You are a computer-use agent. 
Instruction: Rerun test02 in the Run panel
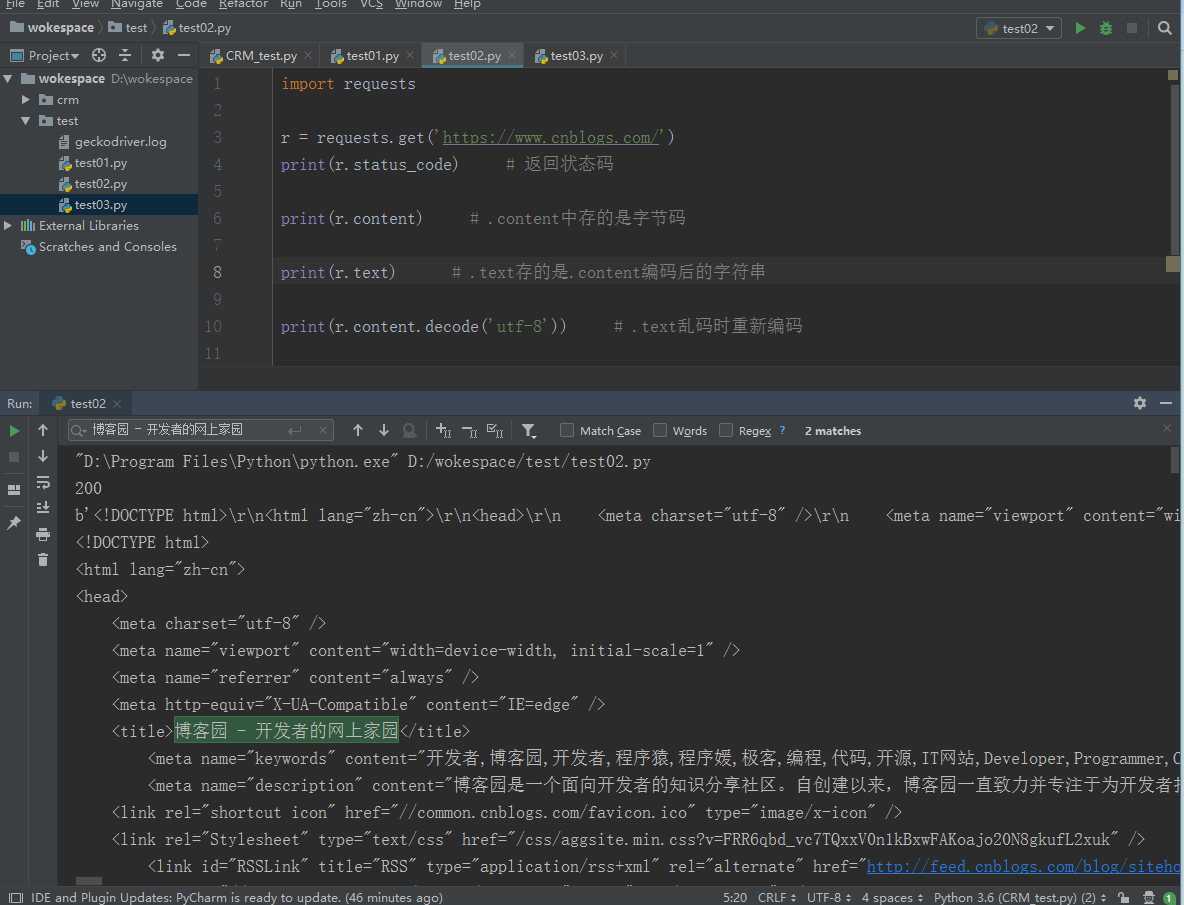point(14,431)
